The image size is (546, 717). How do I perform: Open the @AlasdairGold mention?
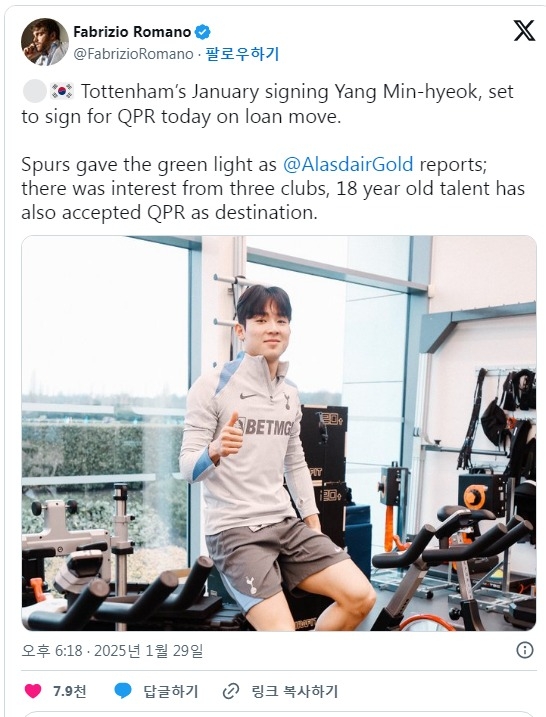tap(348, 164)
